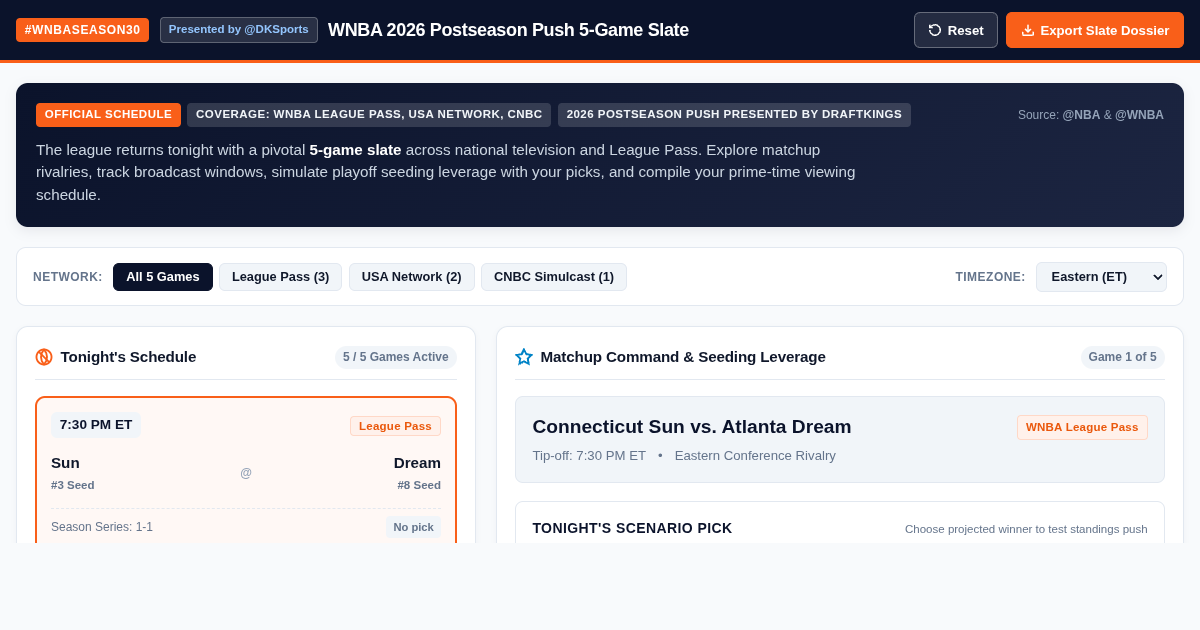Click the Dream team name in schedule

click(x=417, y=463)
